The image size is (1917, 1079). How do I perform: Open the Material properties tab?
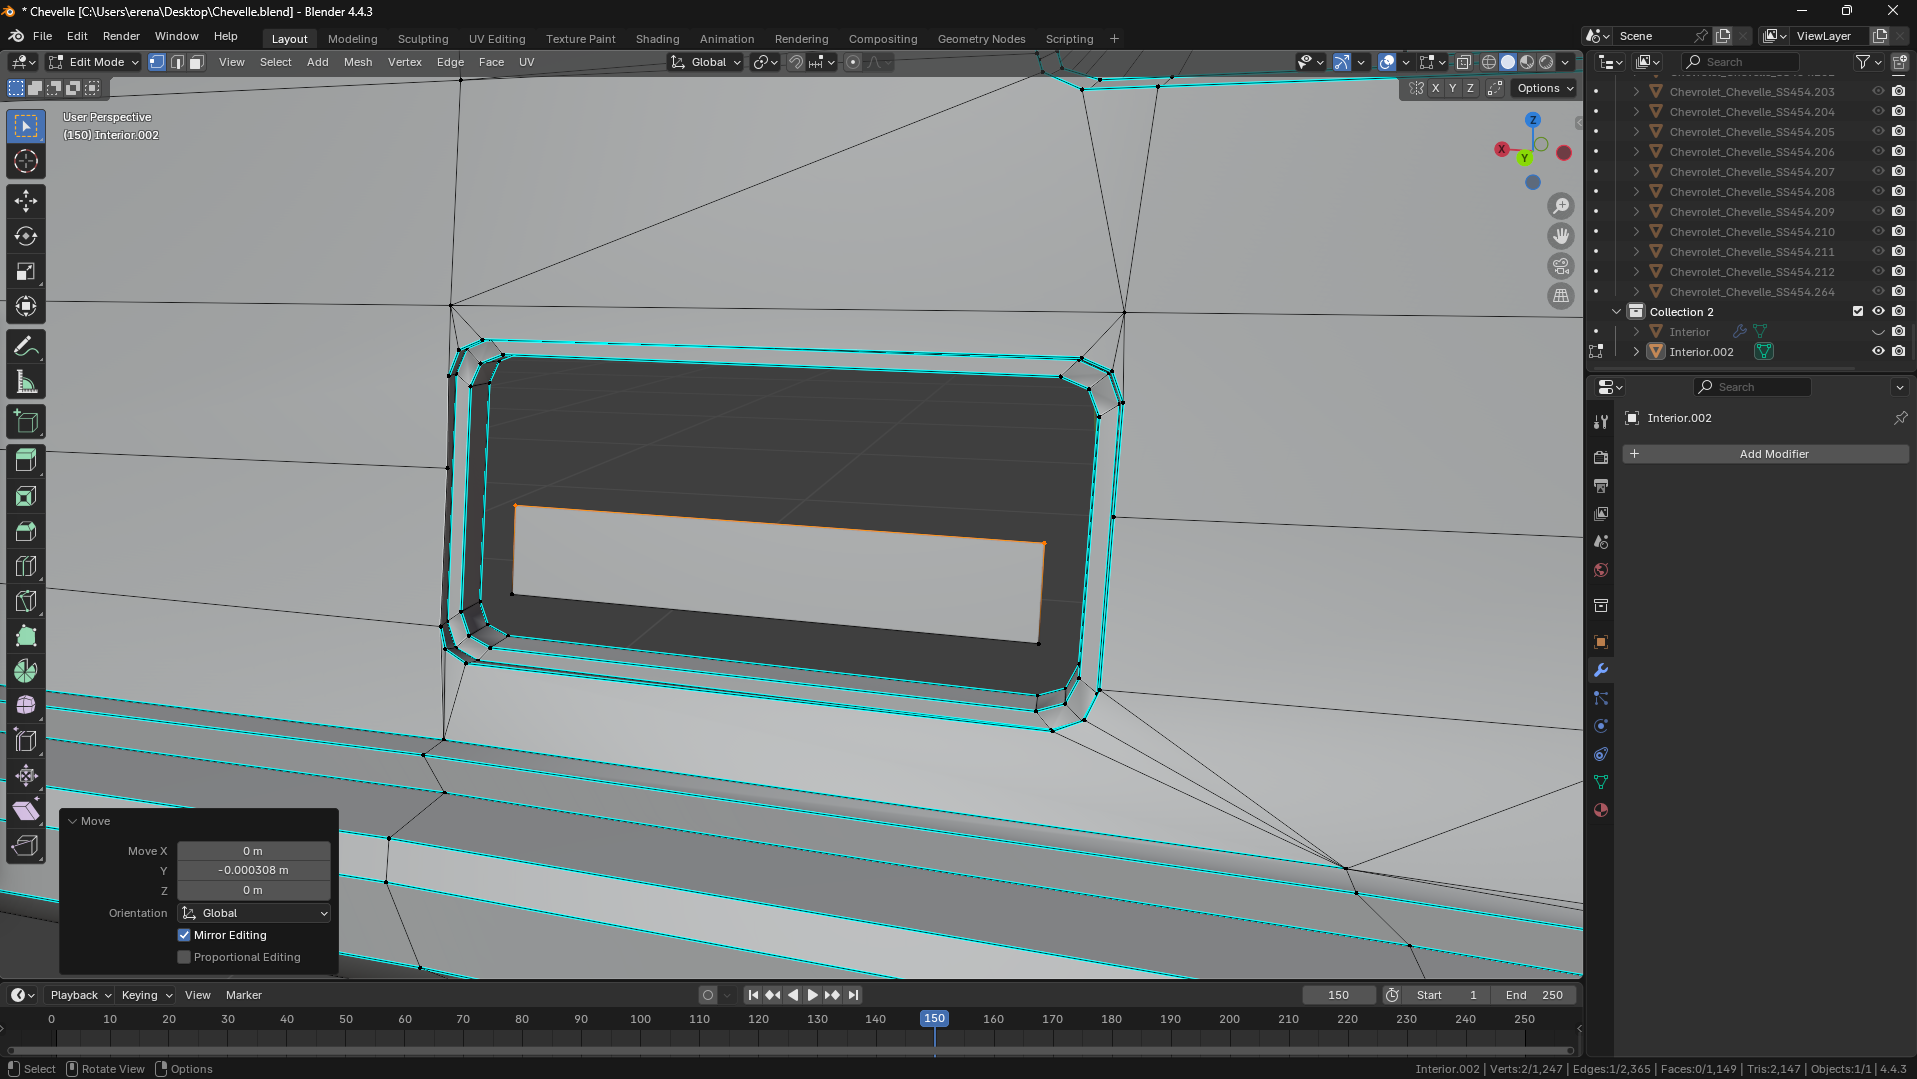1601,810
